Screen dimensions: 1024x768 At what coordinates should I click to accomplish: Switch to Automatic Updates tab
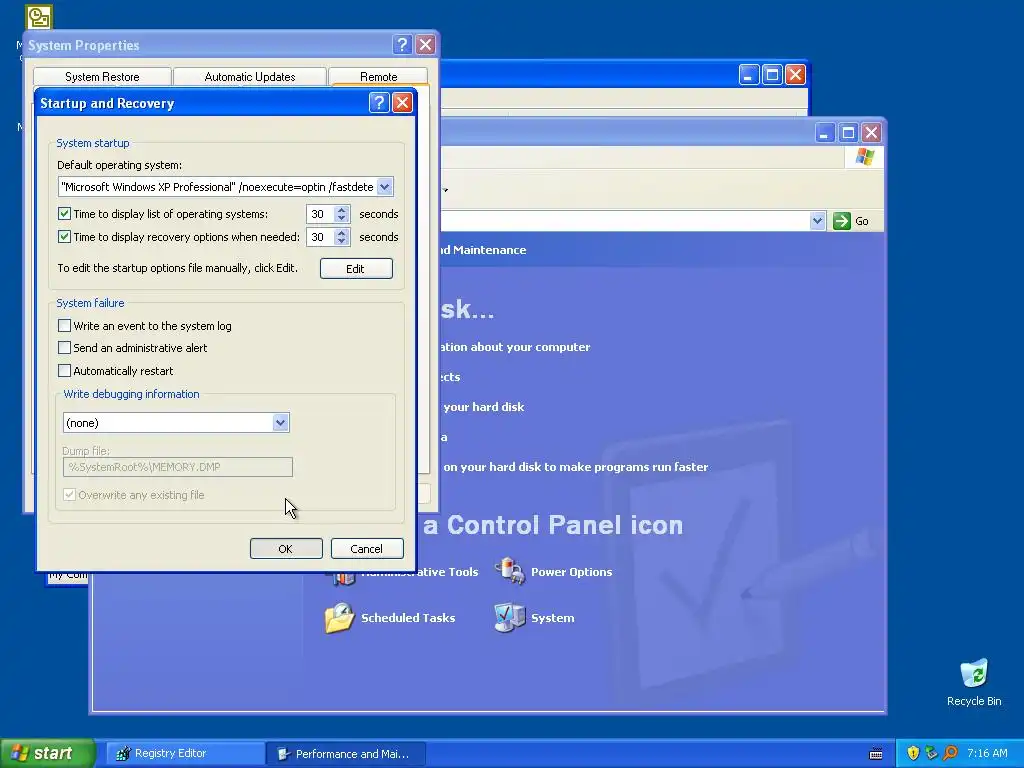pyautogui.click(x=249, y=76)
